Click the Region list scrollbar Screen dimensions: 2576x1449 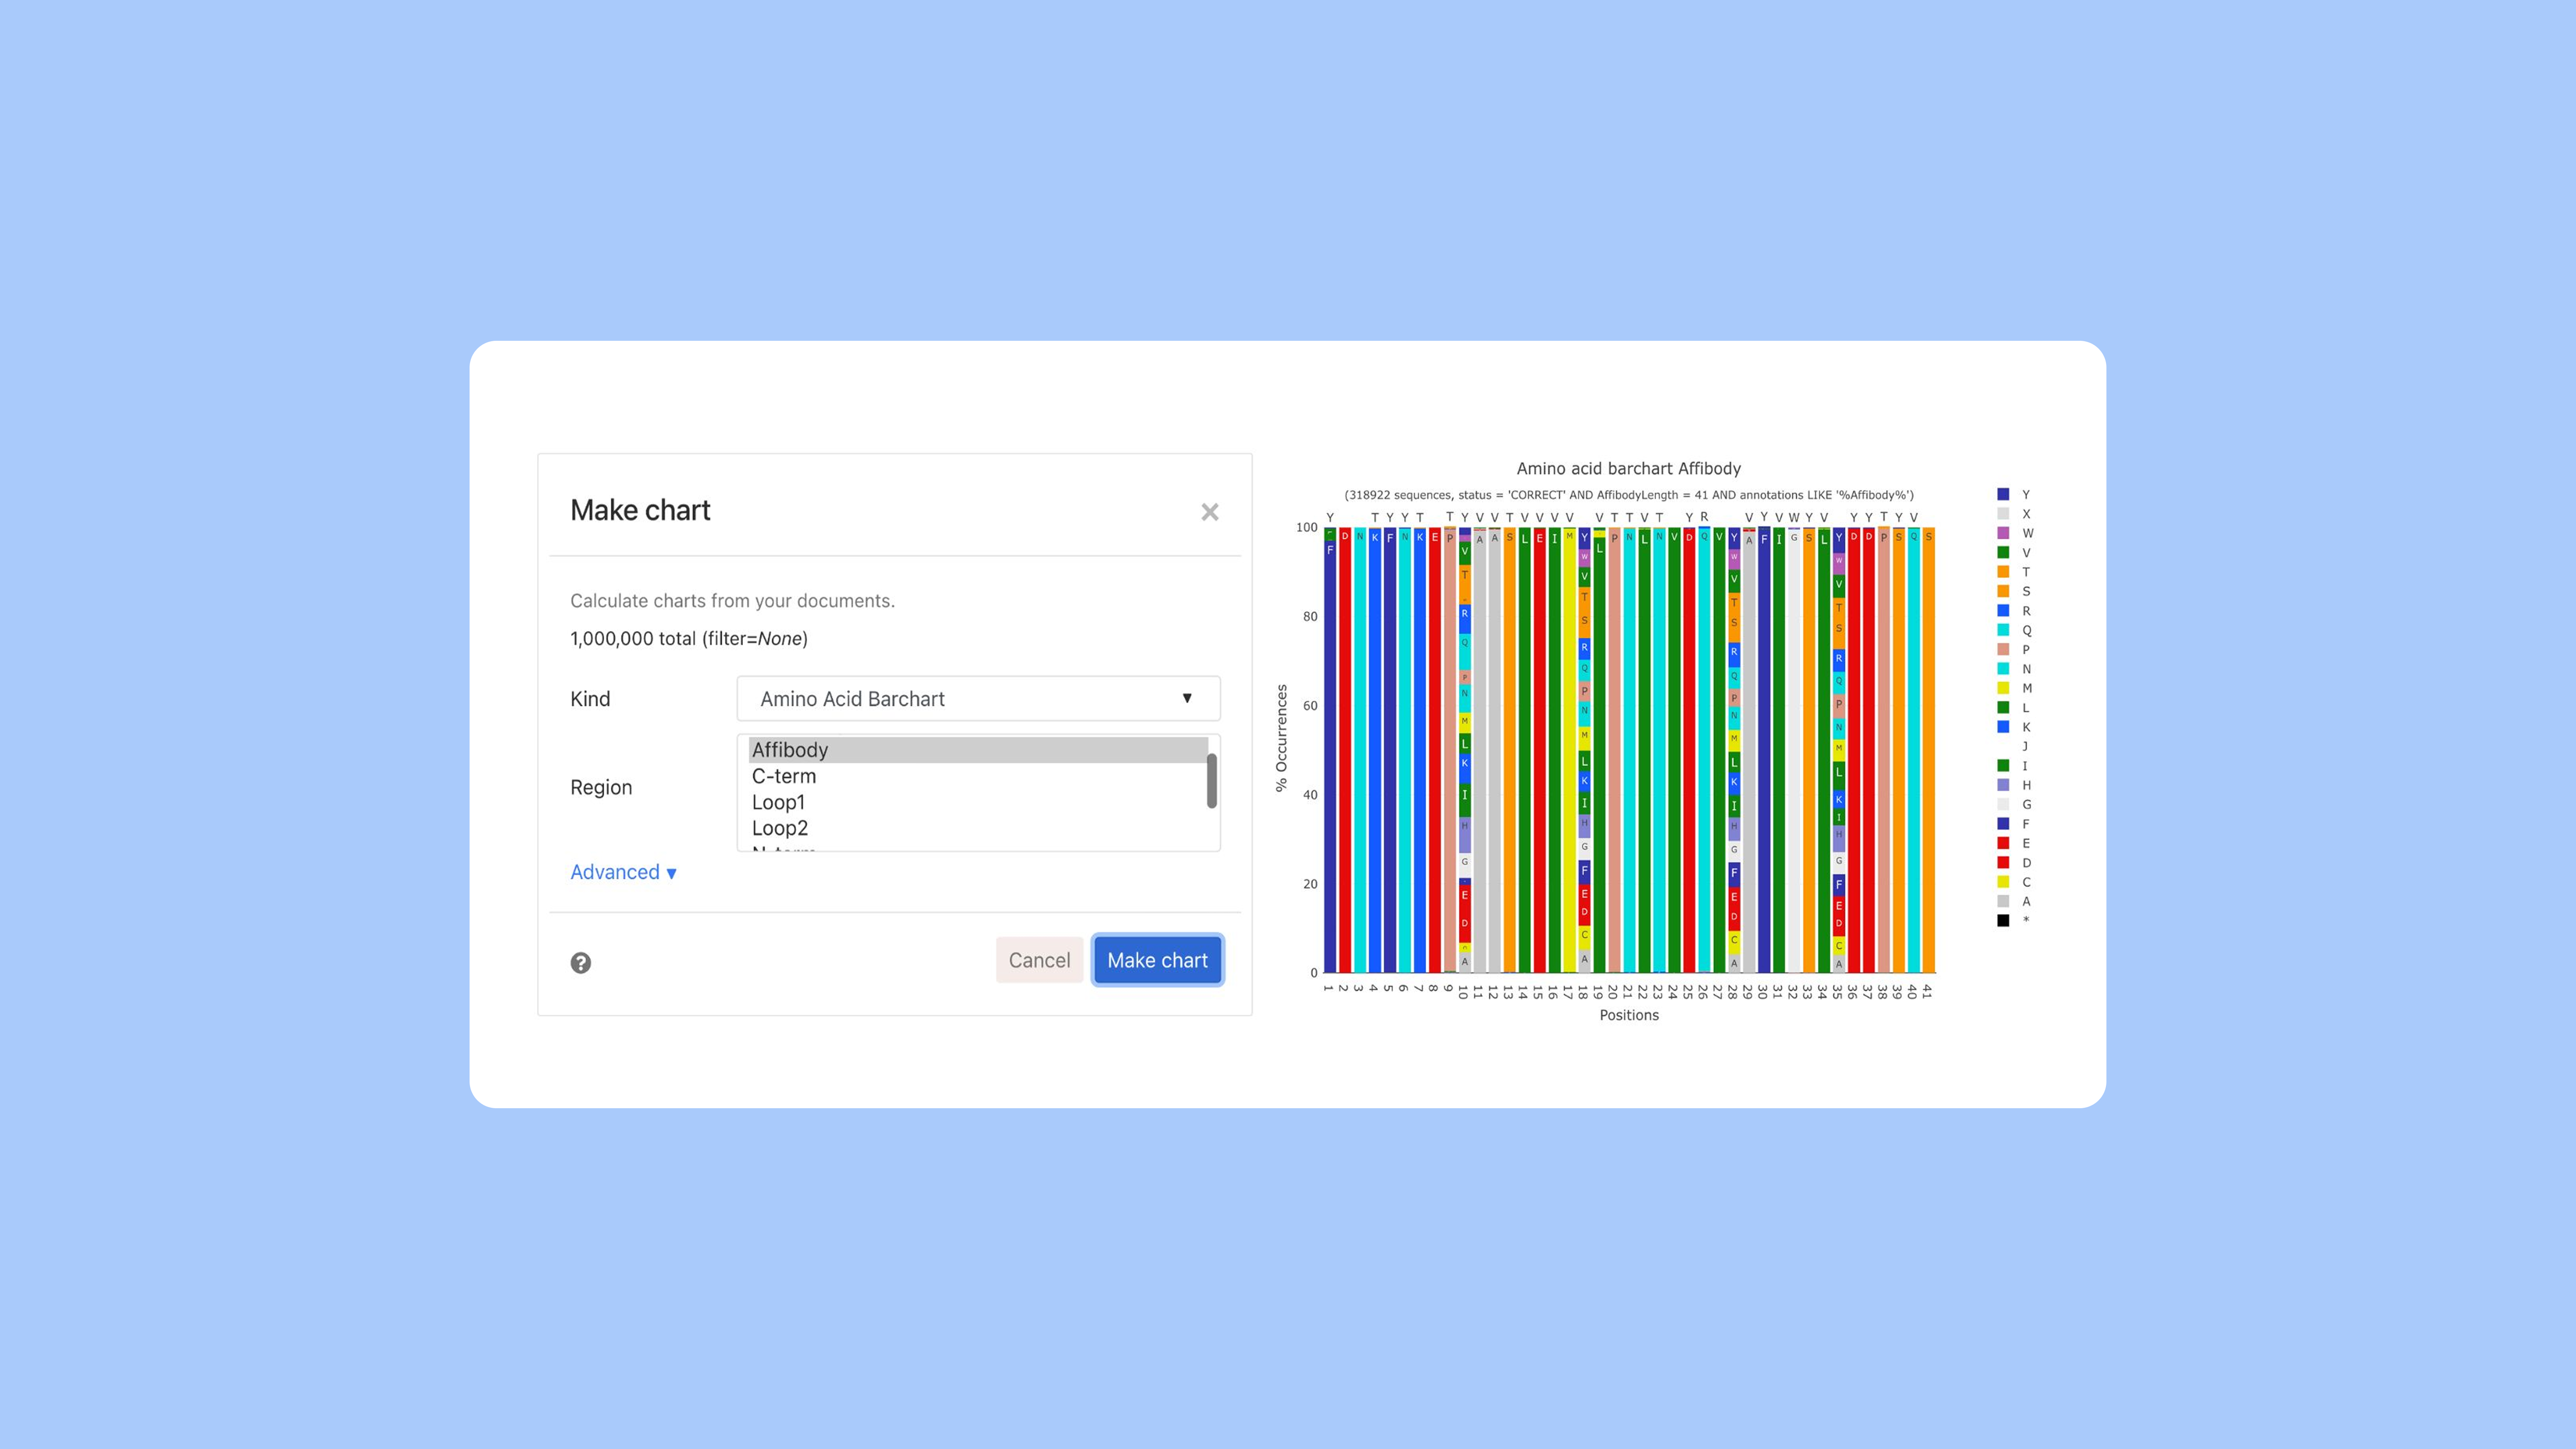(1212, 781)
